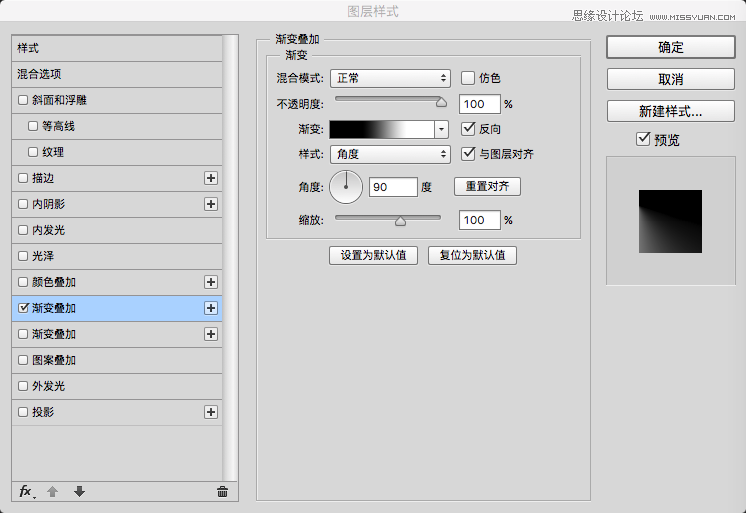
Task: Click 新建样式... button
Action: point(671,111)
